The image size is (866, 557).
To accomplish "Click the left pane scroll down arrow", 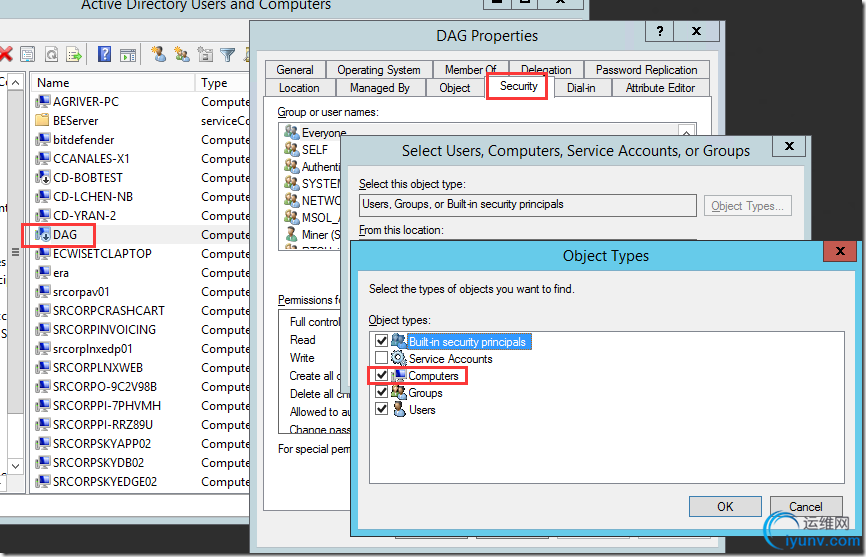I will [15, 466].
